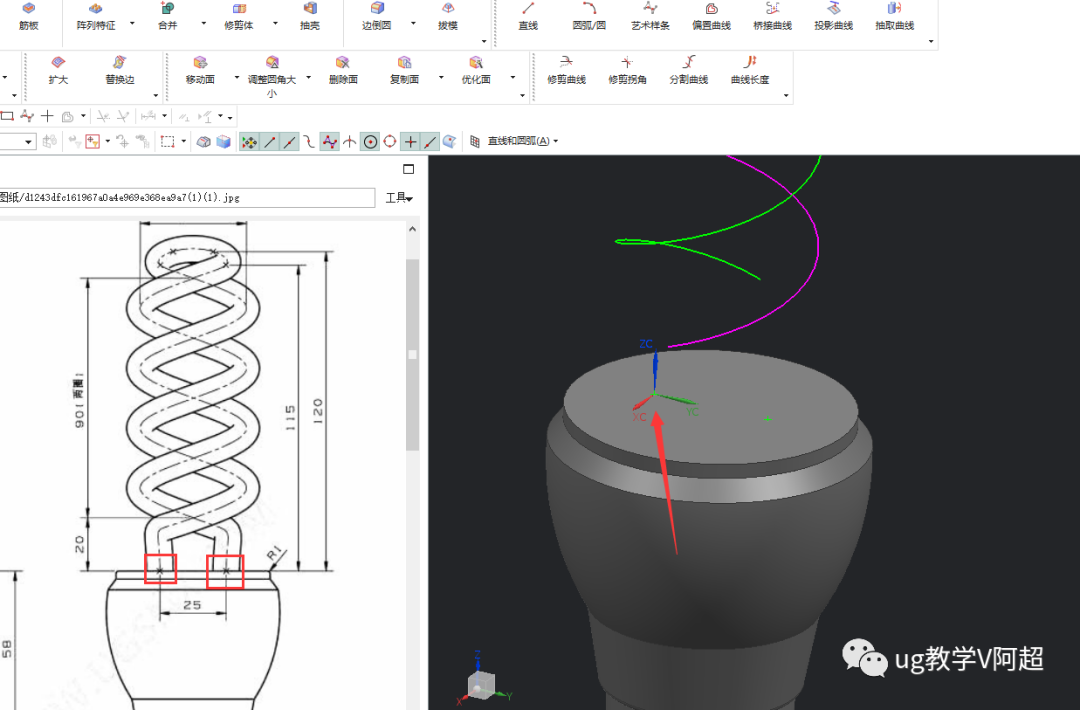Toggle the arc center snap option
1080x710 pixels.
[371, 142]
